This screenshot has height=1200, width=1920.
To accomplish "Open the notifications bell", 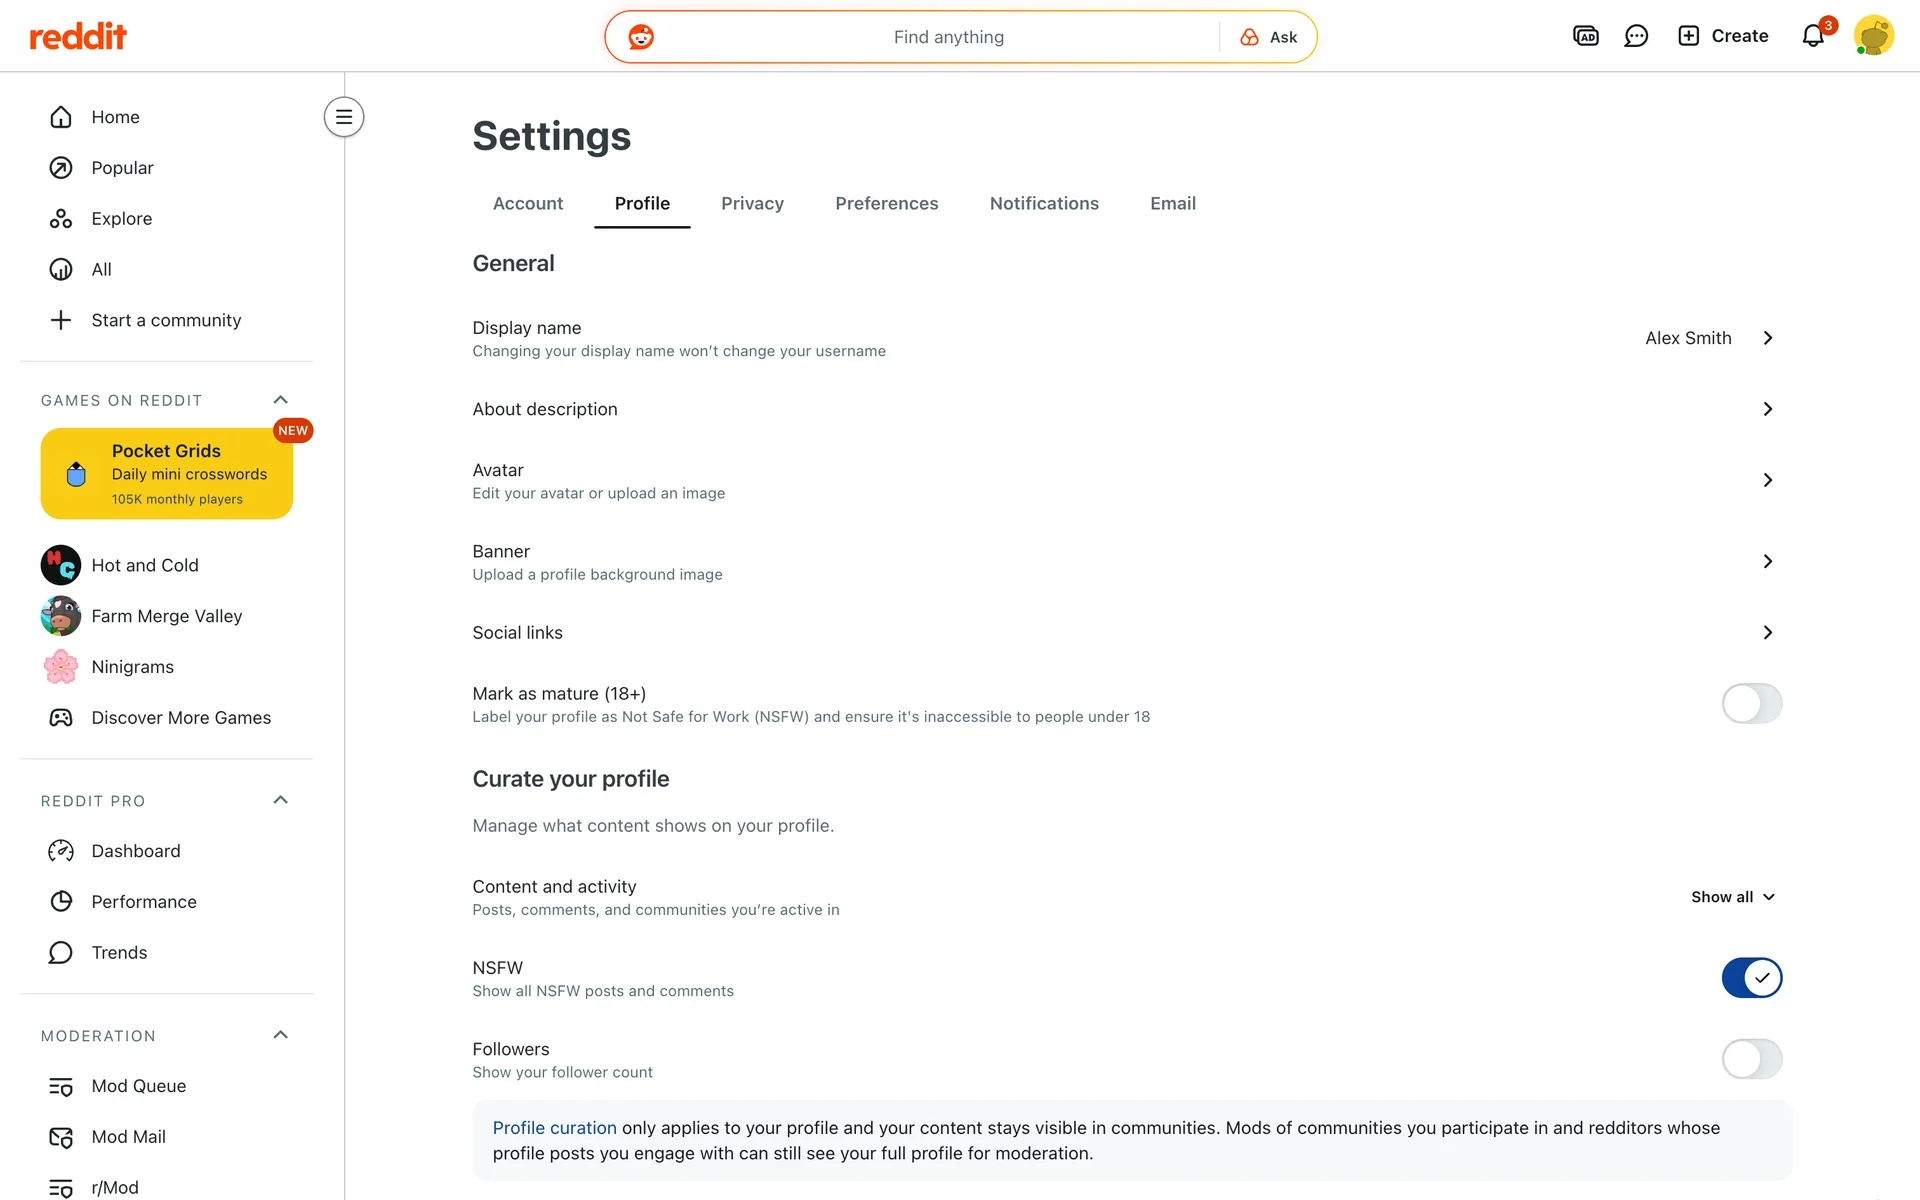I will pyautogui.click(x=1813, y=36).
